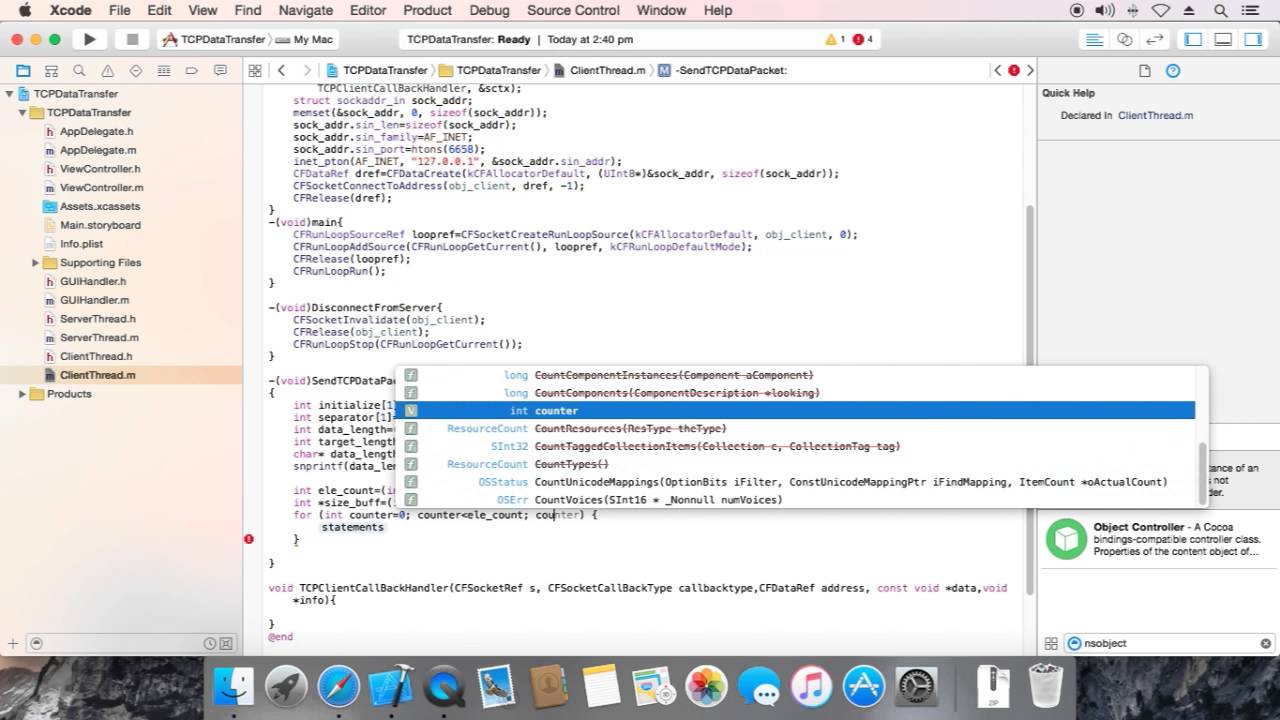Click the warnings count badge in toolbar
Image resolution: width=1280 pixels, height=720 pixels.
pos(835,39)
